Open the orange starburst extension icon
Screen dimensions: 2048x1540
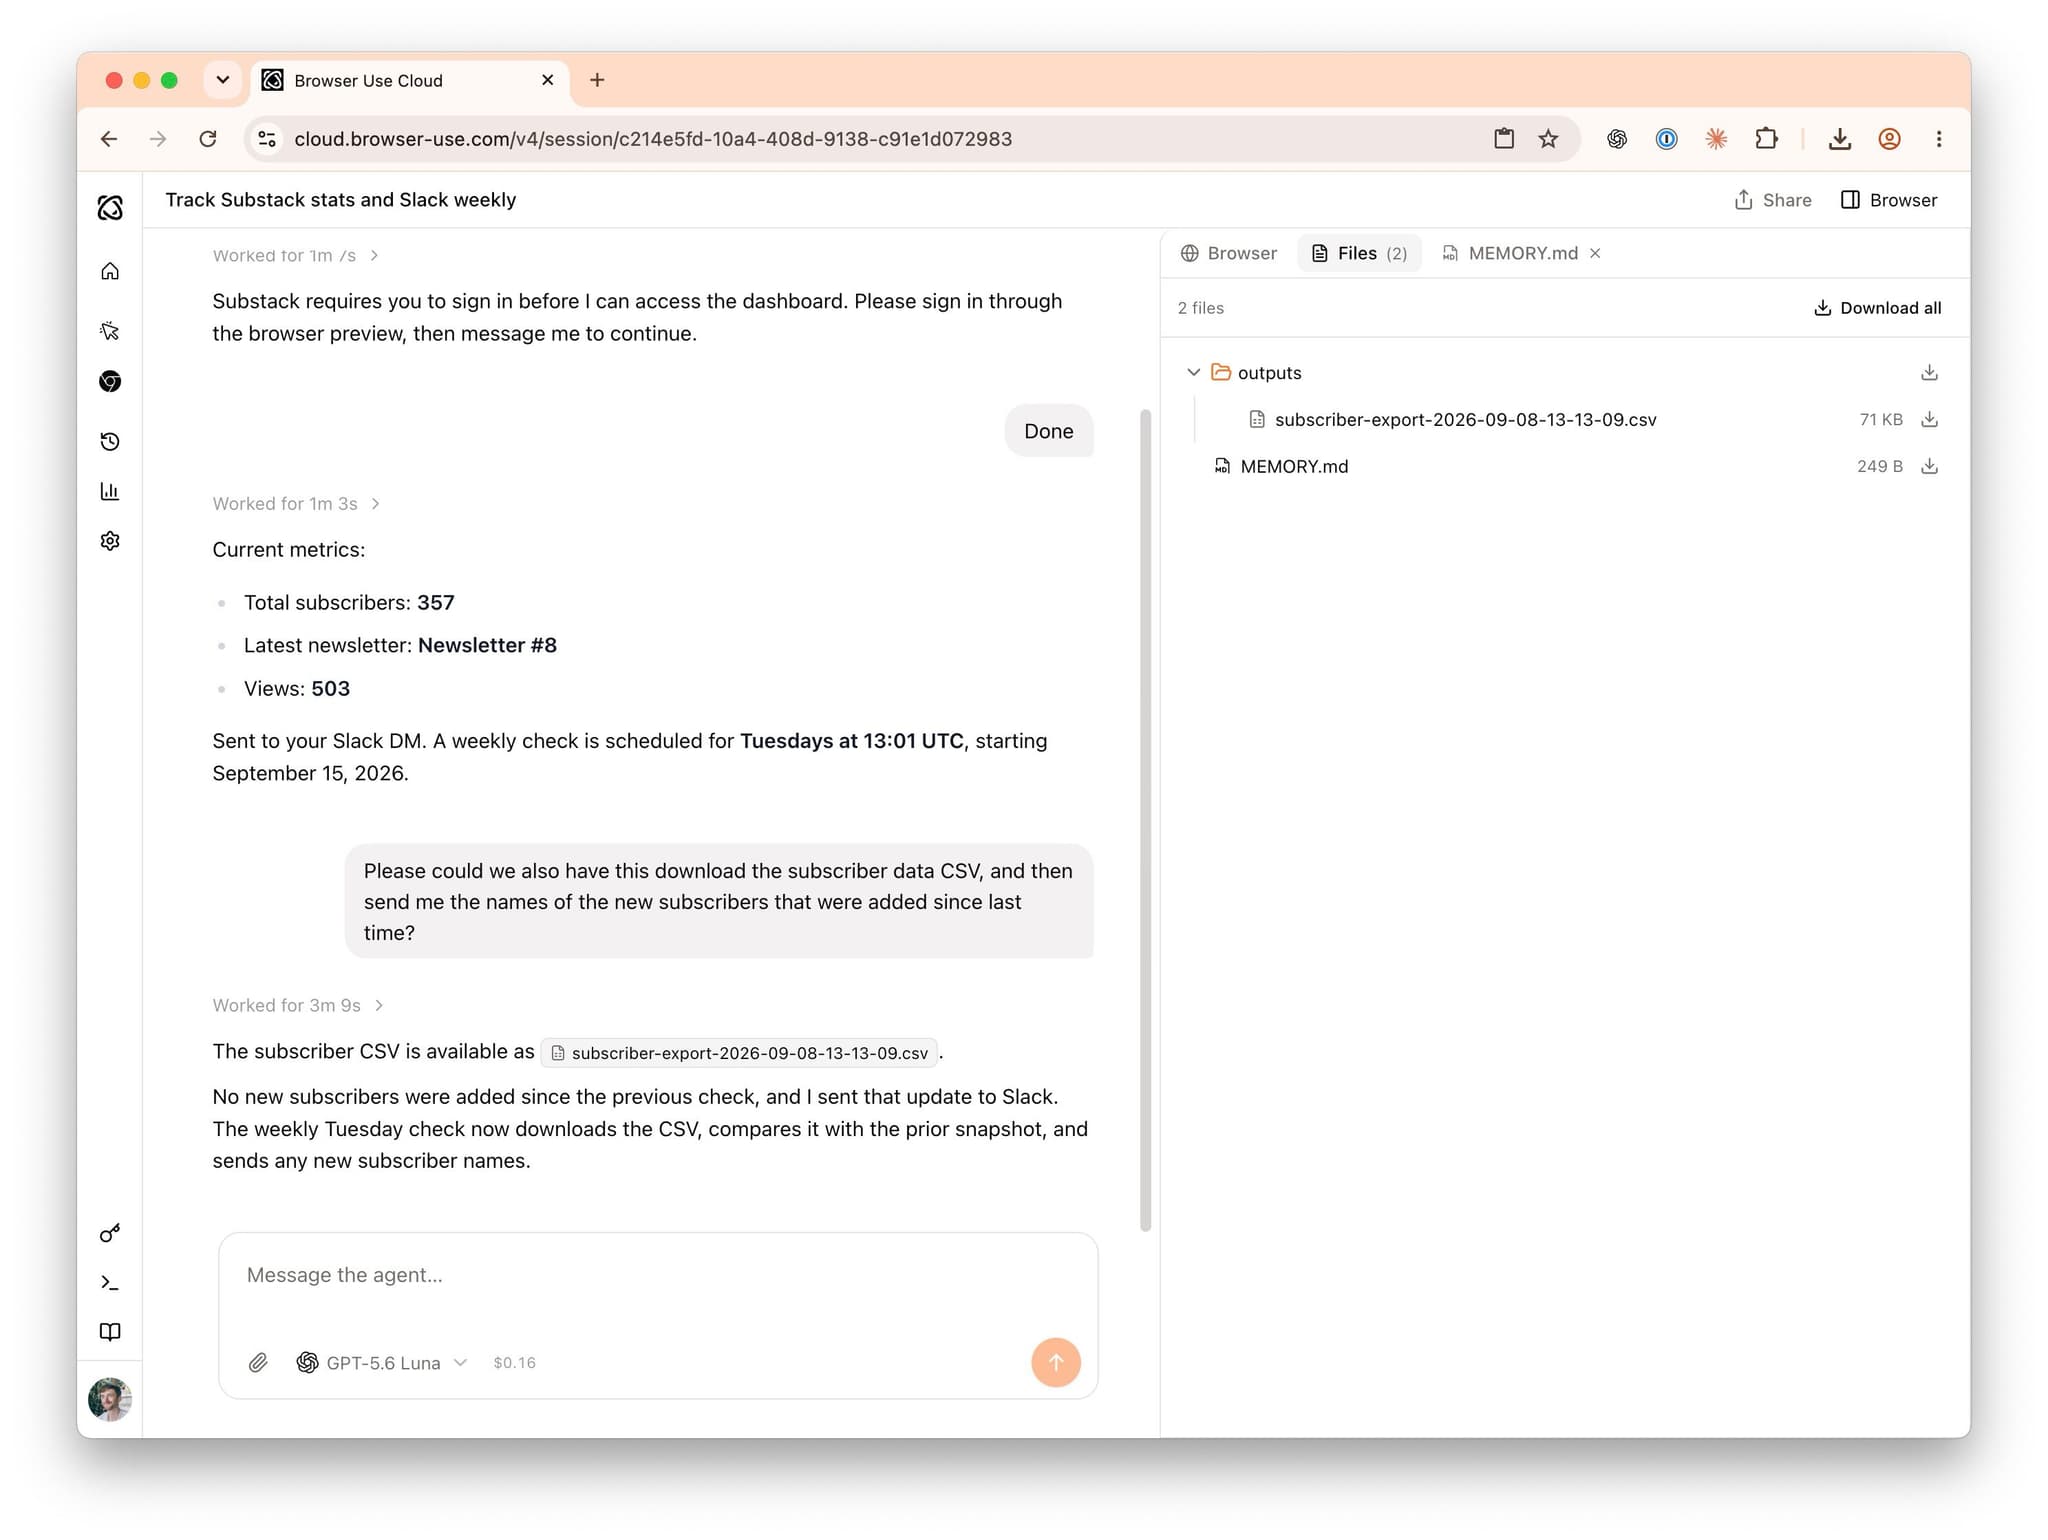tap(1717, 139)
